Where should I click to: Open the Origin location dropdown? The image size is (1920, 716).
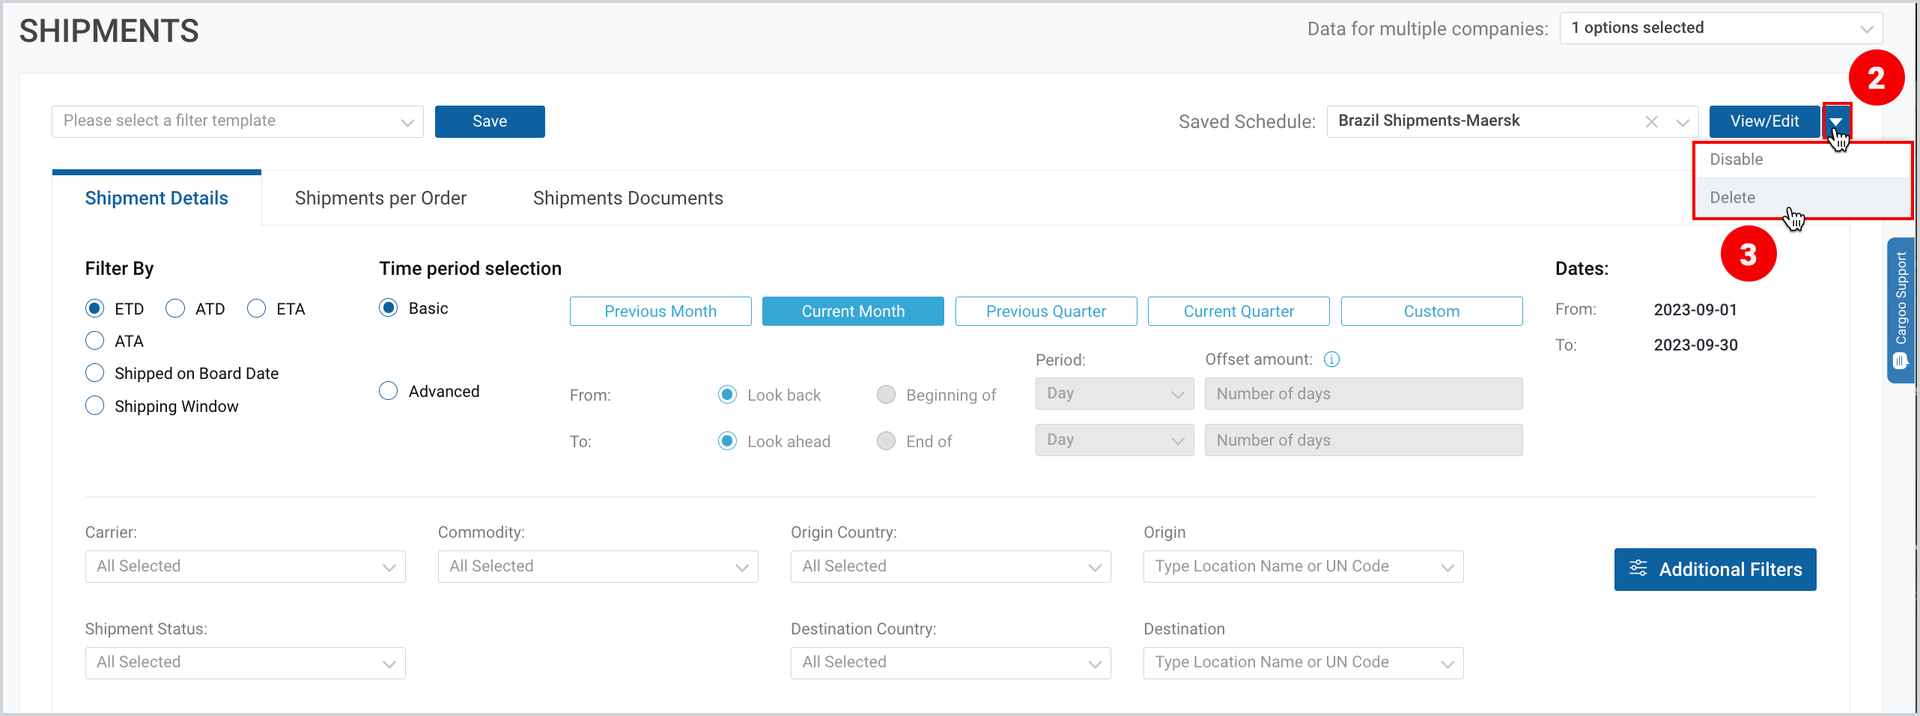coord(1304,566)
